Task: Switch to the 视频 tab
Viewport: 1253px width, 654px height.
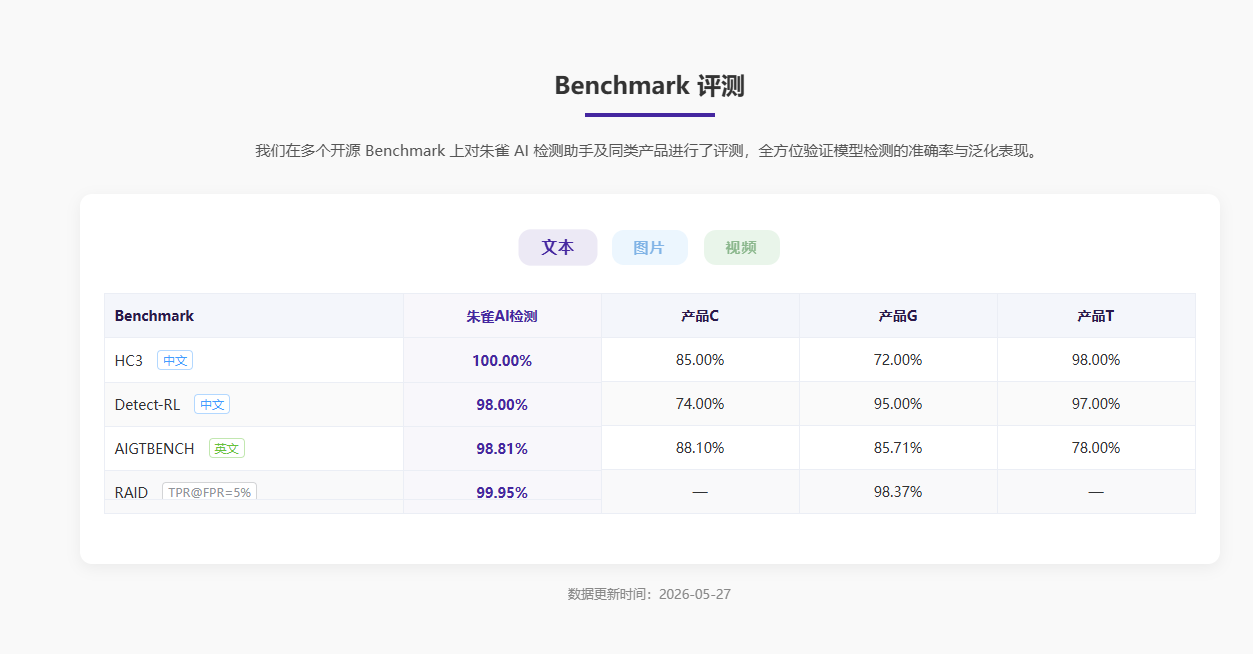Action: pyautogui.click(x=741, y=248)
